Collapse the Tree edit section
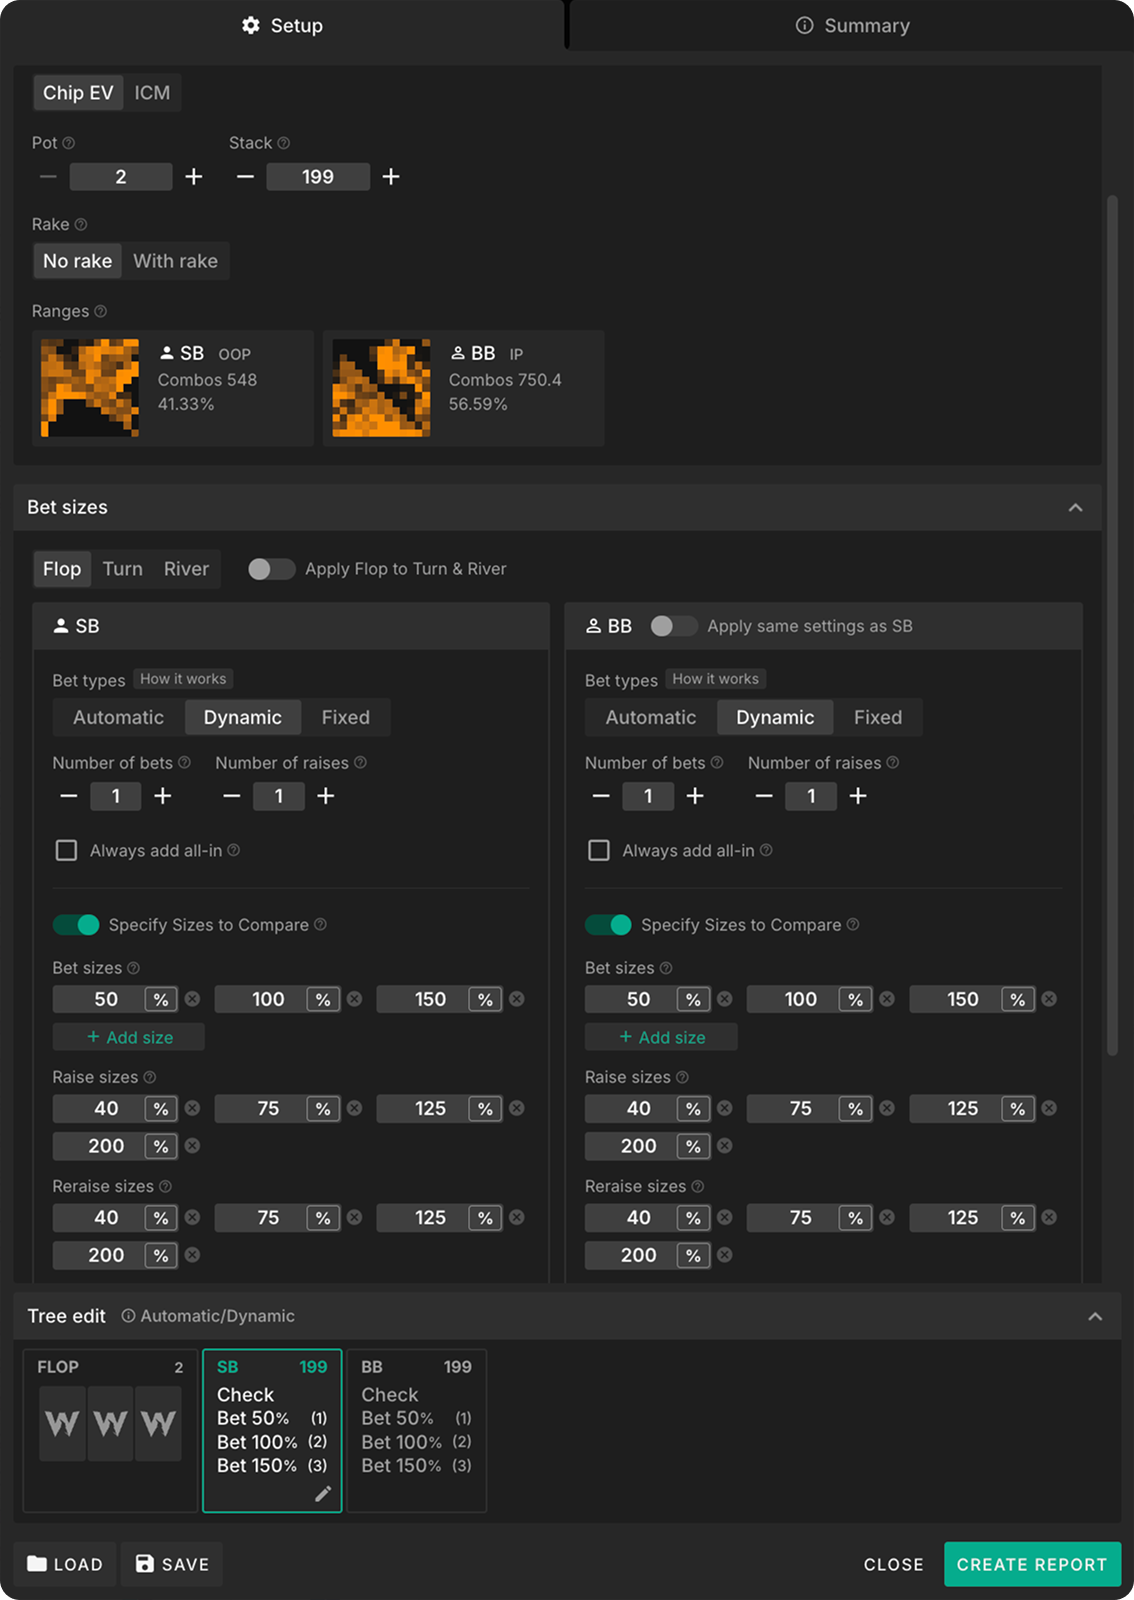The width and height of the screenshot is (1134, 1600). (1095, 1317)
